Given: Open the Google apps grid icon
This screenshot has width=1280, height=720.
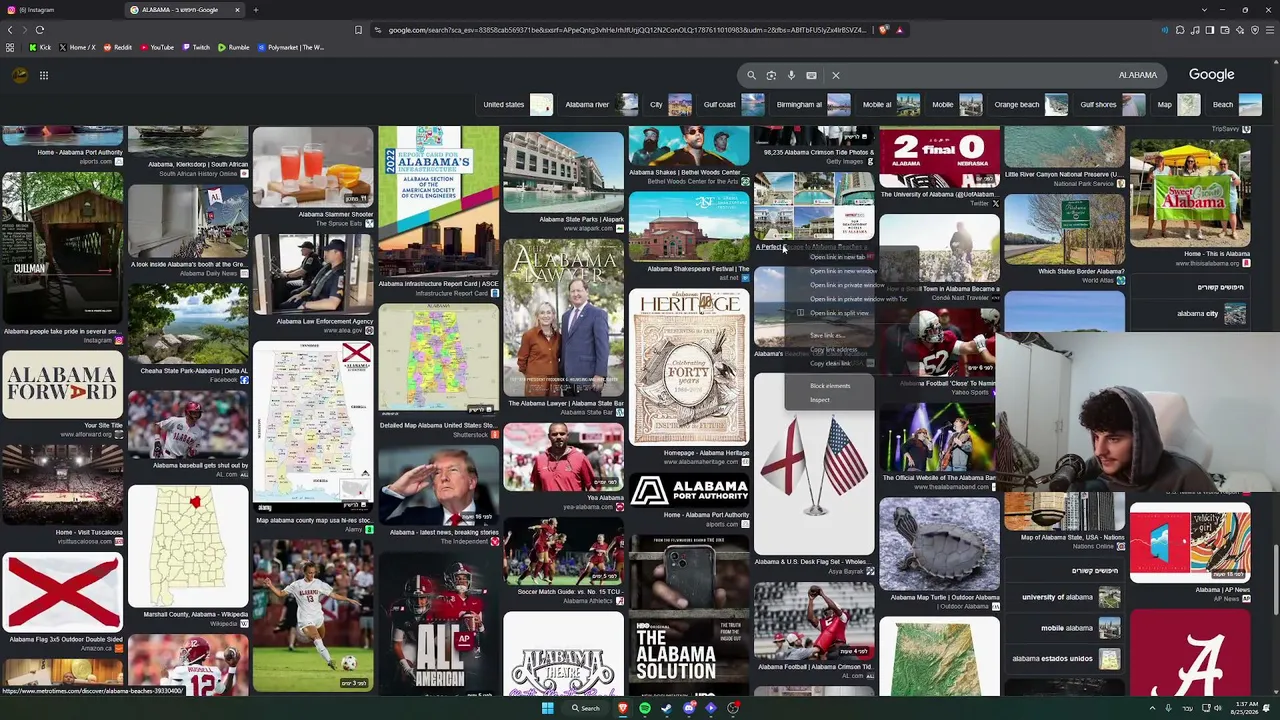Looking at the screenshot, I should 44,75.
